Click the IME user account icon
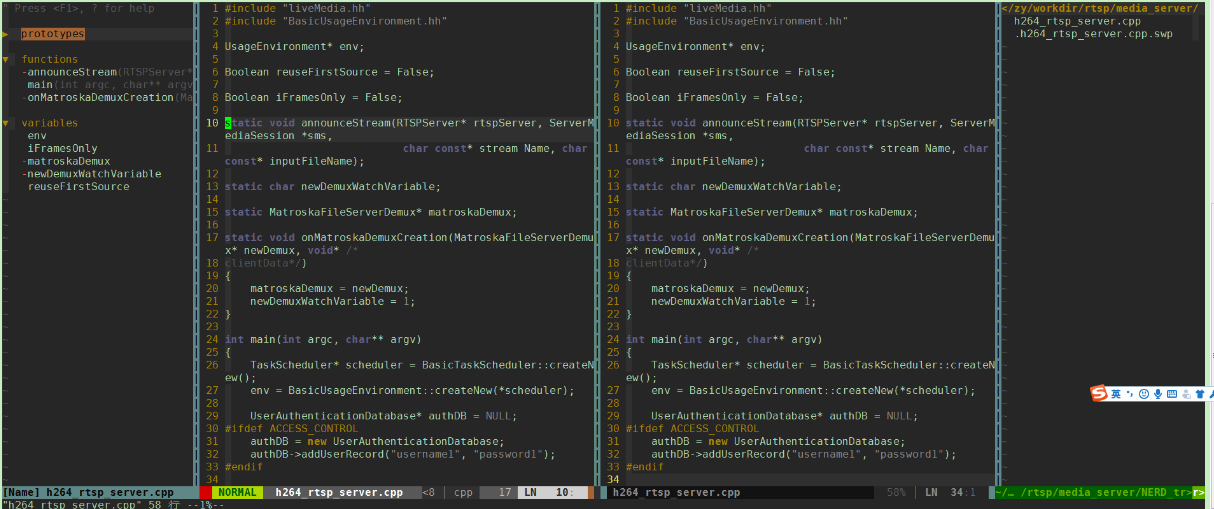 (1186, 394)
